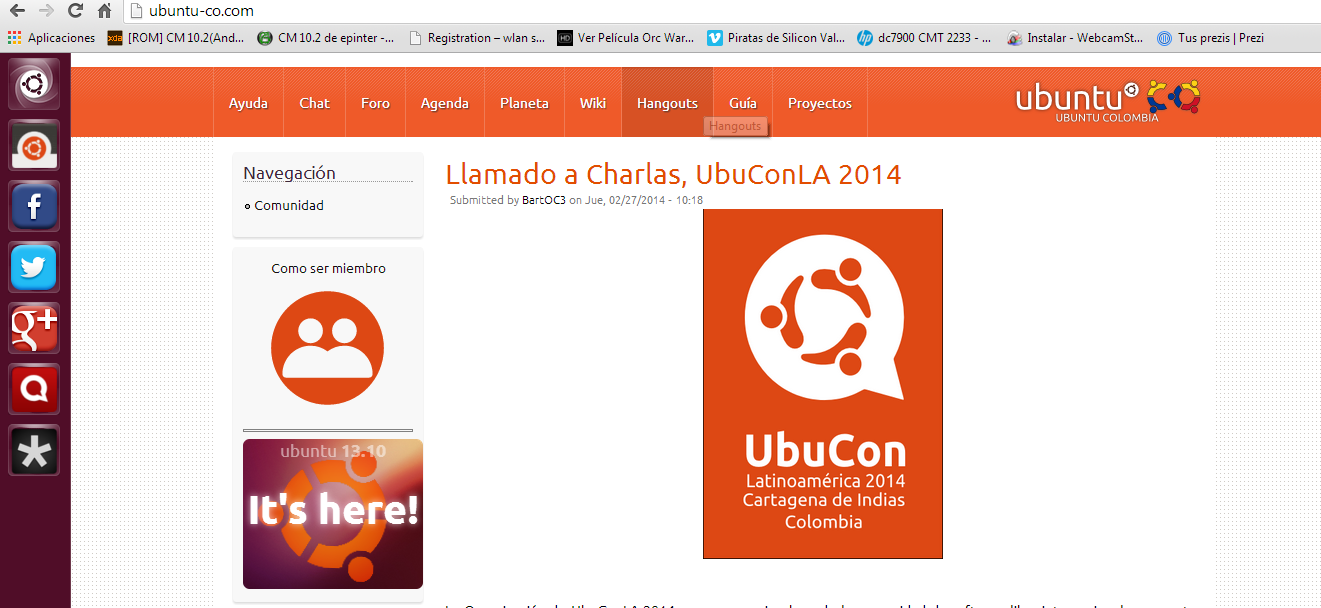The width and height of the screenshot is (1321, 608).
Task: Click the browser forward arrow
Action: point(45,11)
